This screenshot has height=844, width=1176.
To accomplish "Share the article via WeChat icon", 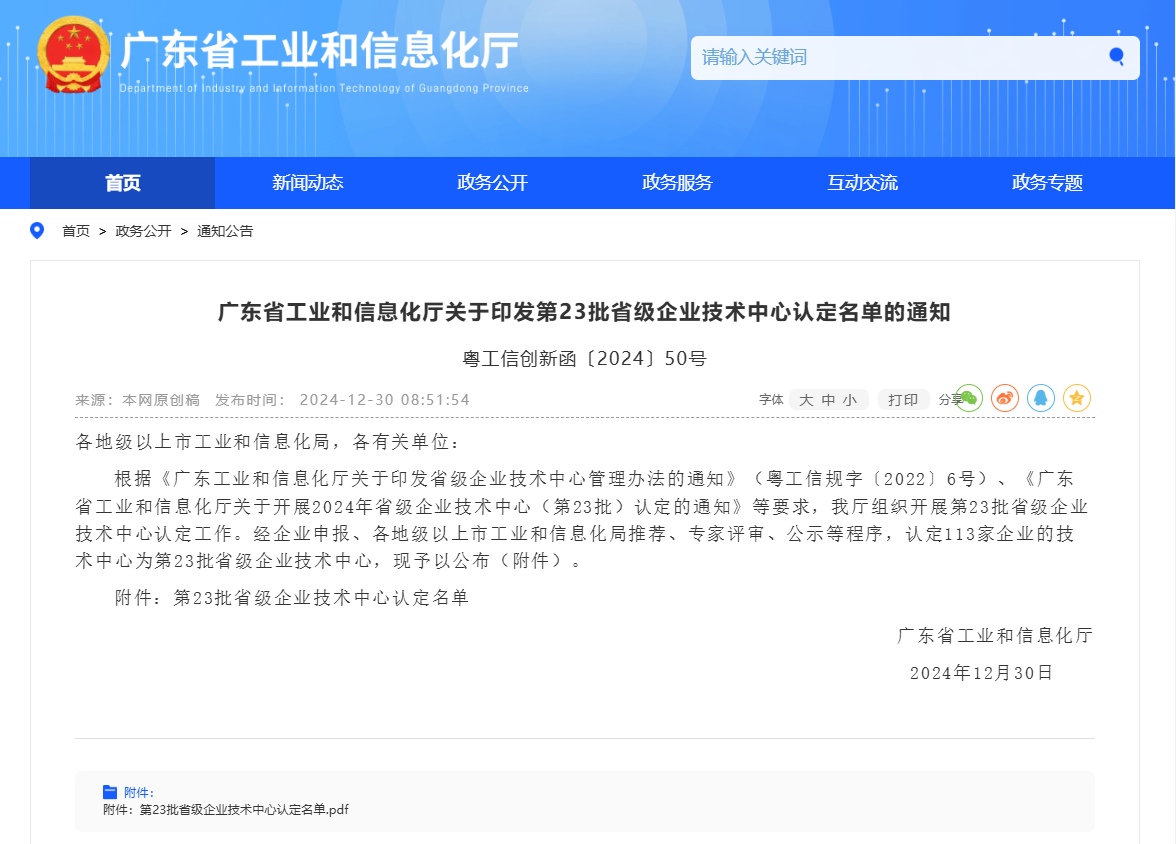I will point(968,398).
